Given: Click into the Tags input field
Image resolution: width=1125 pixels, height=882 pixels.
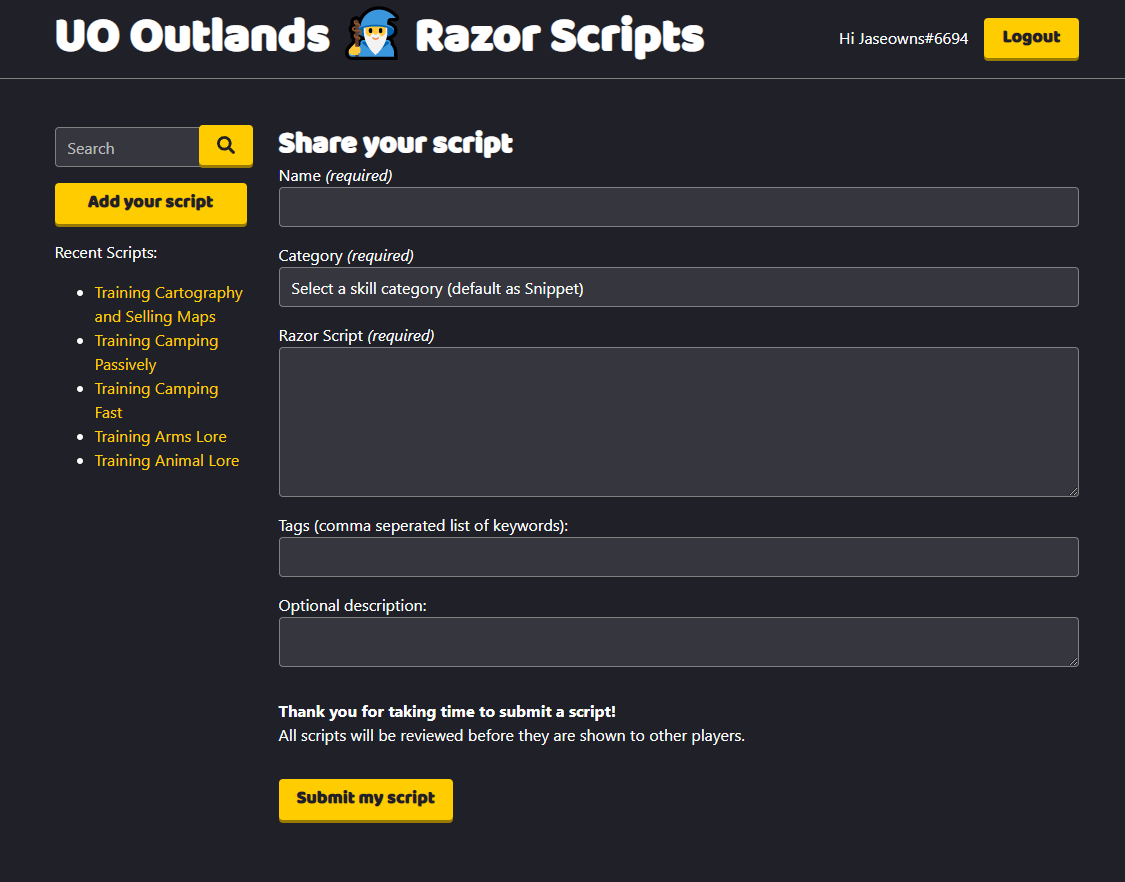Looking at the screenshot, I should pos(678,557).
